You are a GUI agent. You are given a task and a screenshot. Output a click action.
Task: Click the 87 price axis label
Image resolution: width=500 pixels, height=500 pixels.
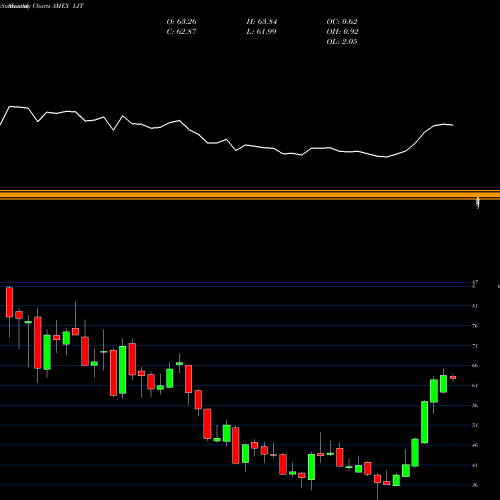coord(475,282)
